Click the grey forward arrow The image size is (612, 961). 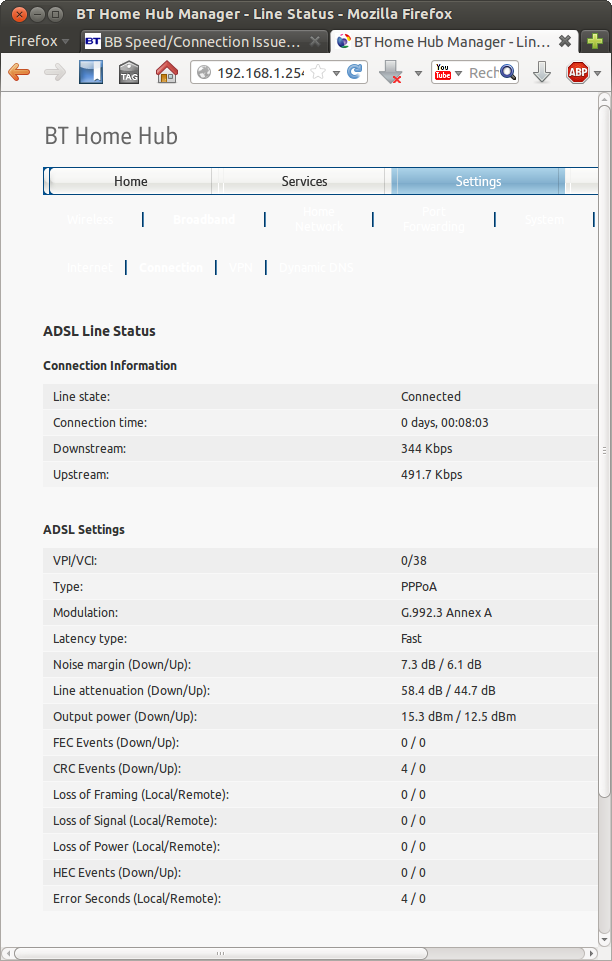(55, 72)
